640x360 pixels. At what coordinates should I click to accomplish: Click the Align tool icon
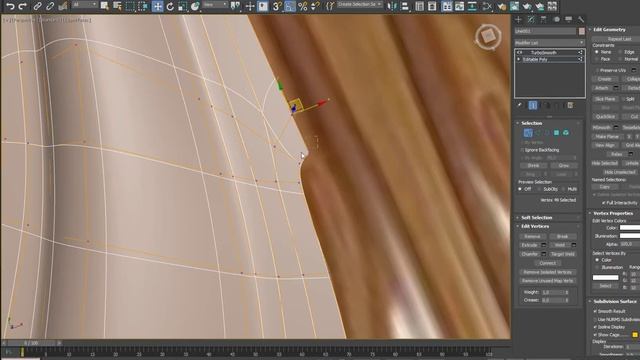[x=405, y=6]
